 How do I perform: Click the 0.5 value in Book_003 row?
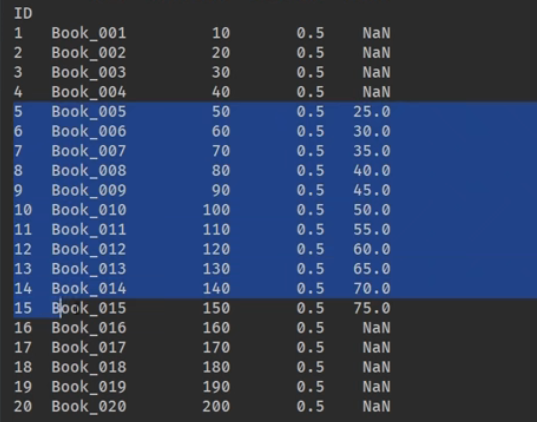(x=310, y=72)
